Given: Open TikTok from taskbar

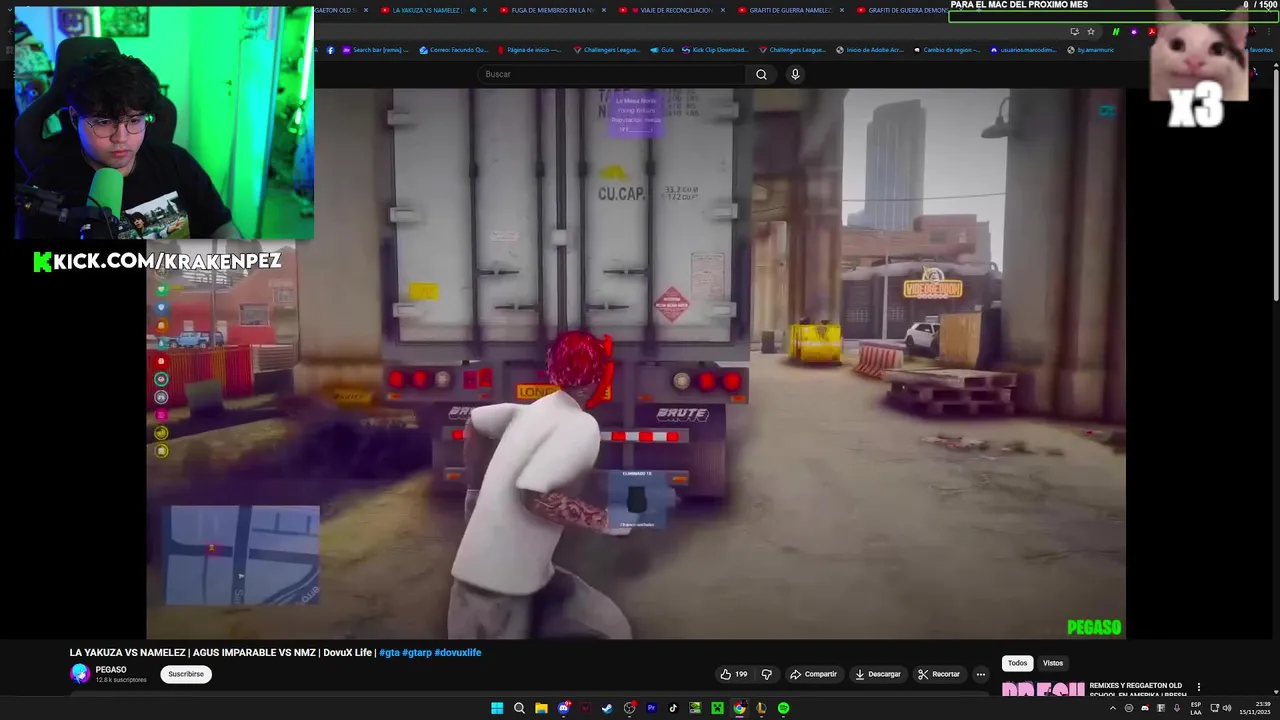Looking at the screenshot, I should point(673,708).
